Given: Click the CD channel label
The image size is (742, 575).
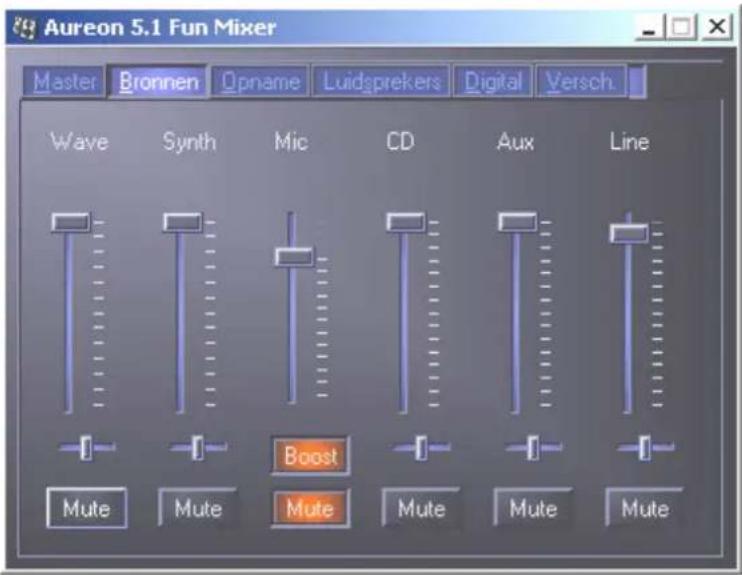Looking at the screenshot, I should click(400, 142).
